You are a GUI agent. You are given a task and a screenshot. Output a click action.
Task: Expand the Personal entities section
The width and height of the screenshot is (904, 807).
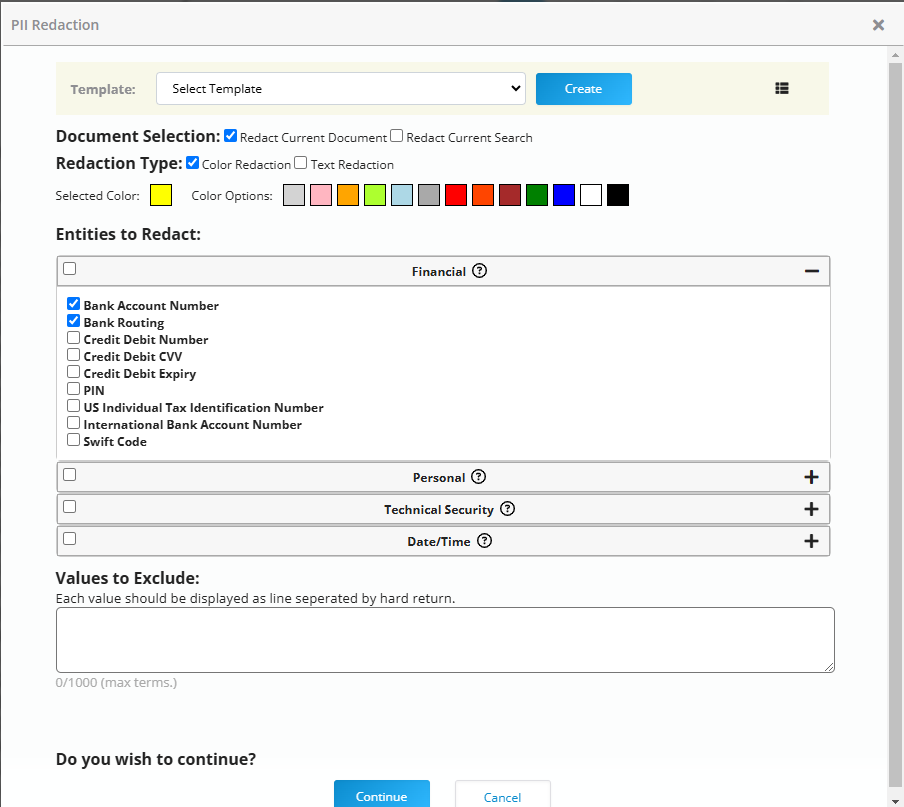[812, 477]
